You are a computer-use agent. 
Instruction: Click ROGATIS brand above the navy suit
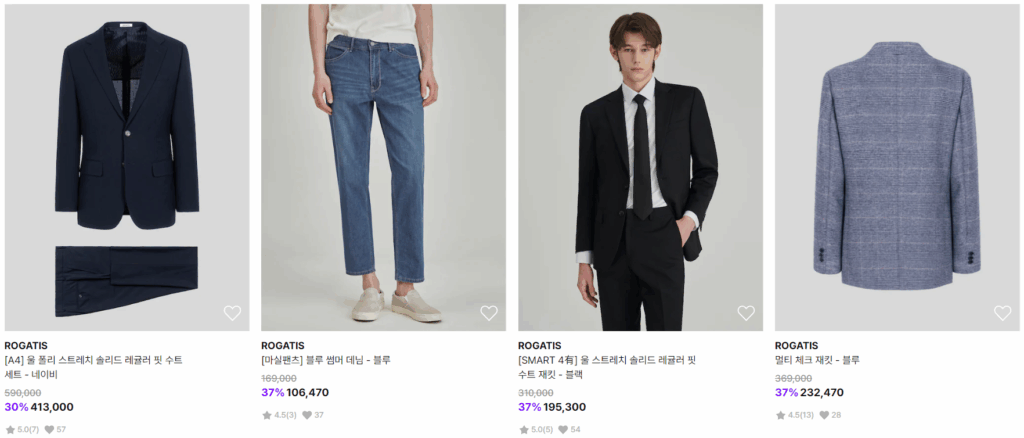(x=26, y=346)
